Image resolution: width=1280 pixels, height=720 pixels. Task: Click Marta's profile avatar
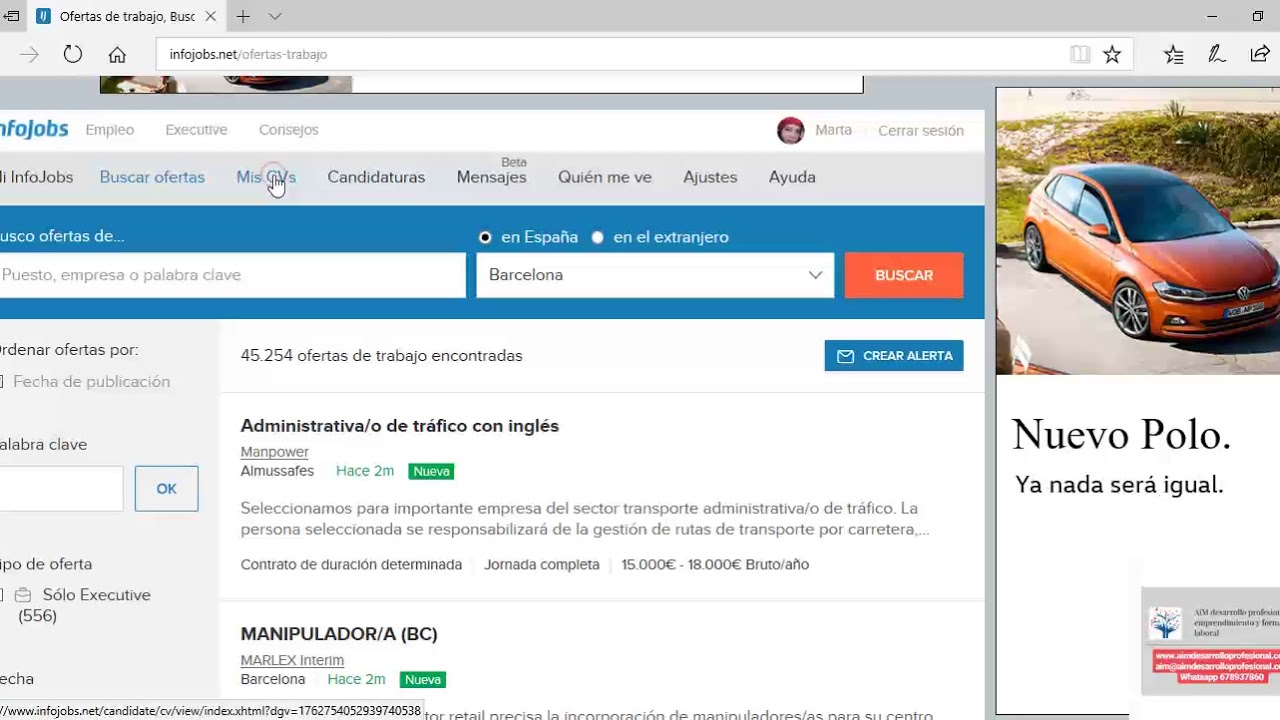791,130
